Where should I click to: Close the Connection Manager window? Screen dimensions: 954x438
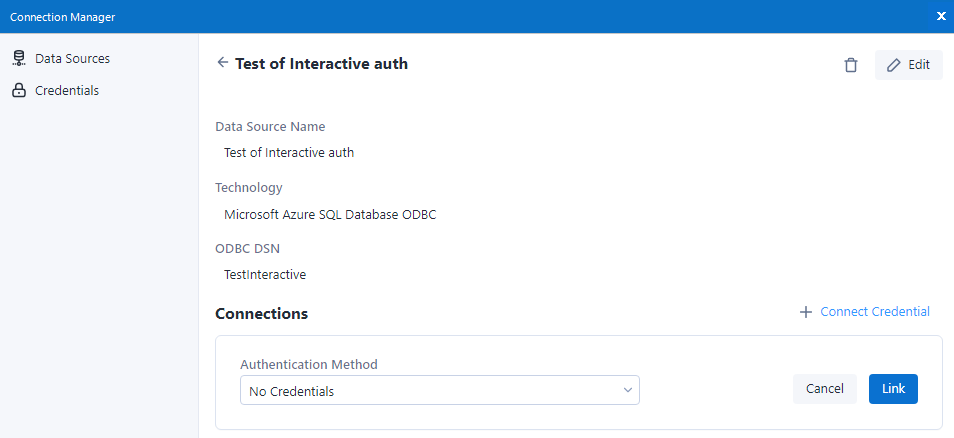tap(940, 16)
